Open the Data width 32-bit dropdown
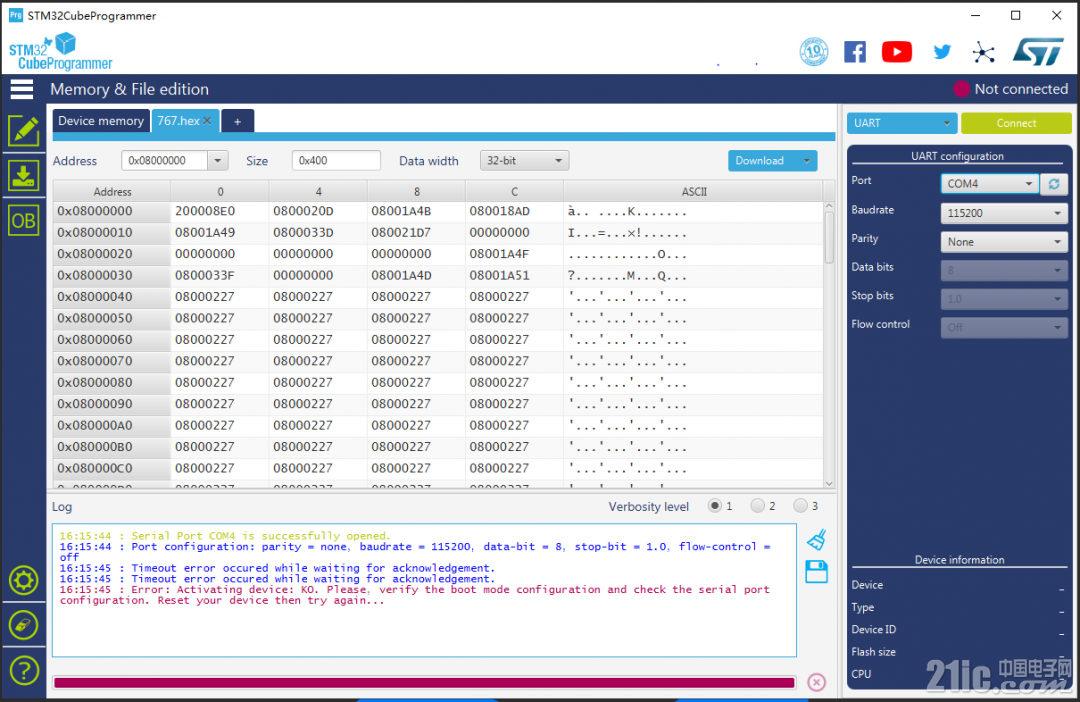1080x702 pixels. click(524, 161)
